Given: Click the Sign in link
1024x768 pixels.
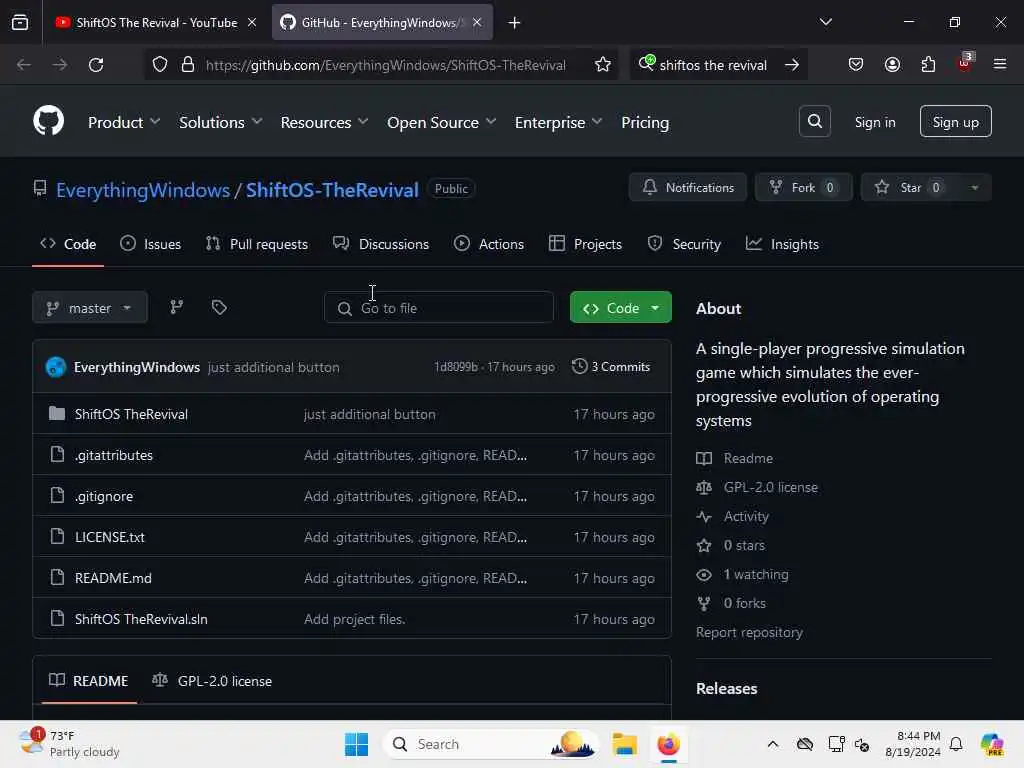Looking at the screenshot, I should pyautogui.click(x=874, y=122).
